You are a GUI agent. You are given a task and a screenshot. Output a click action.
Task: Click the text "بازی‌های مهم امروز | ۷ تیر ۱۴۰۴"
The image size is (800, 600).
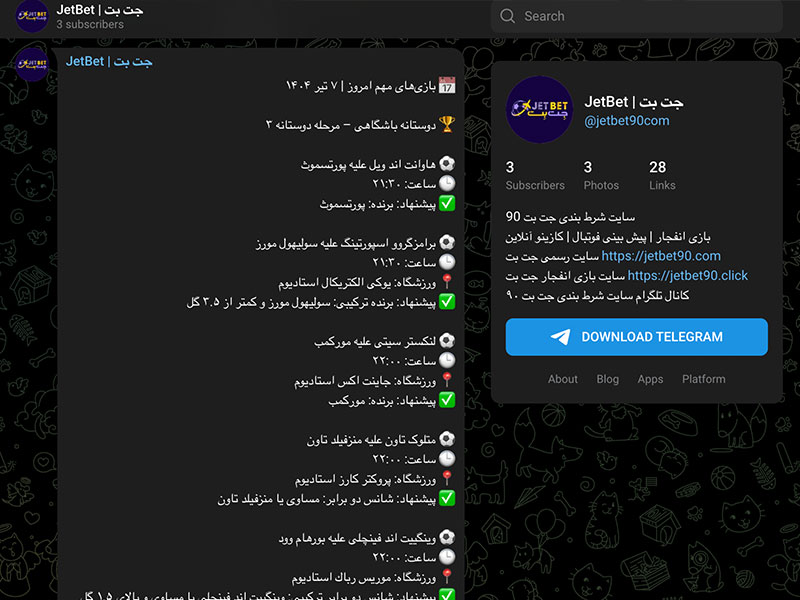click(x=361, y=86)
